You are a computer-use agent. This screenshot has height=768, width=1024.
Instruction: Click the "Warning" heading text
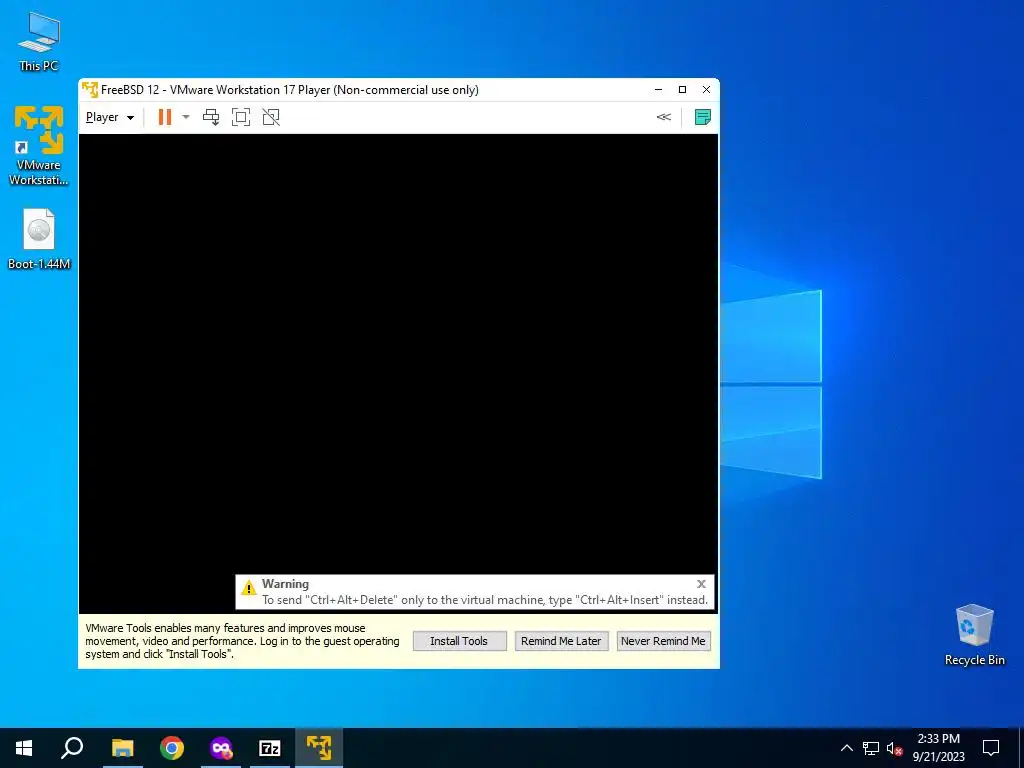coord(285,584)
